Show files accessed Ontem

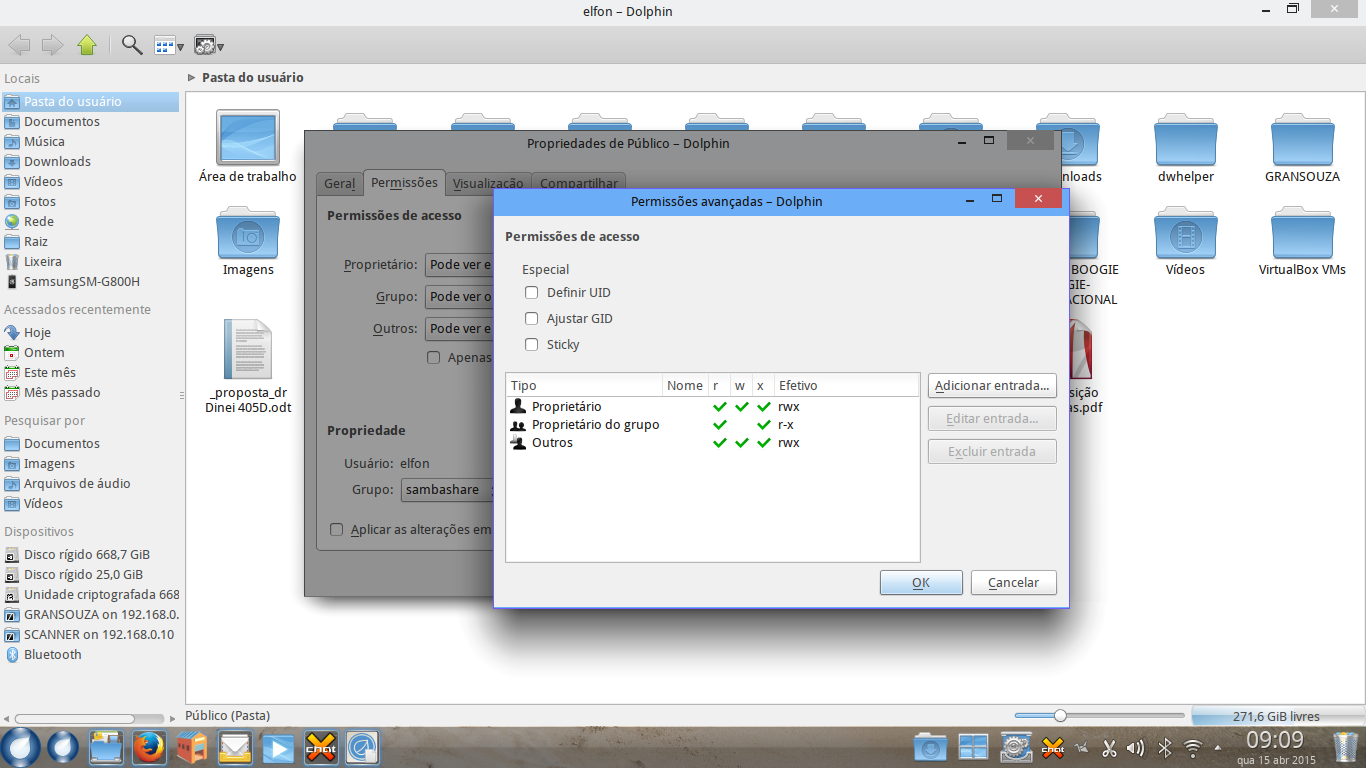[x=44, y=352]
